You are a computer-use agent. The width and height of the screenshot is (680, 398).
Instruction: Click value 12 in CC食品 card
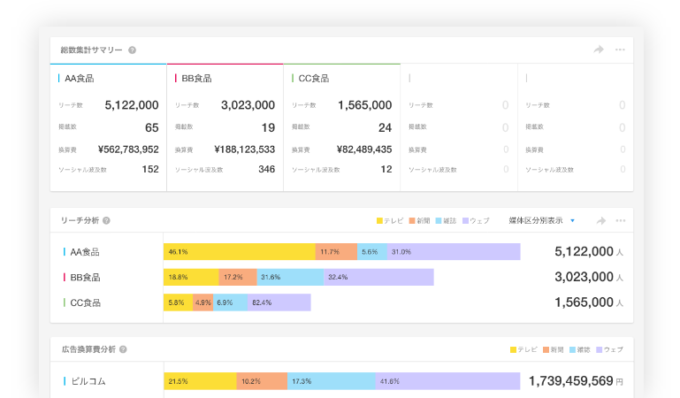click(x=386, y=169)
